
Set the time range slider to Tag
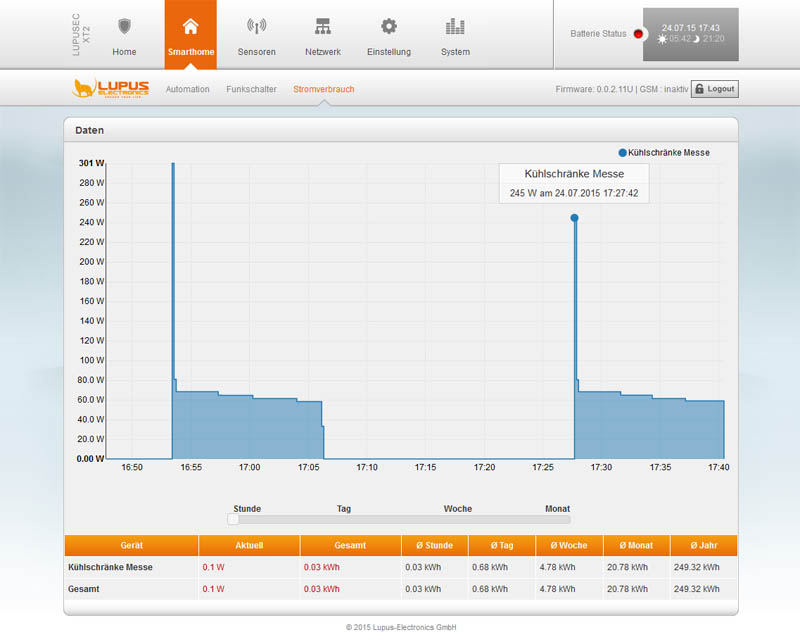coord(344,519)
